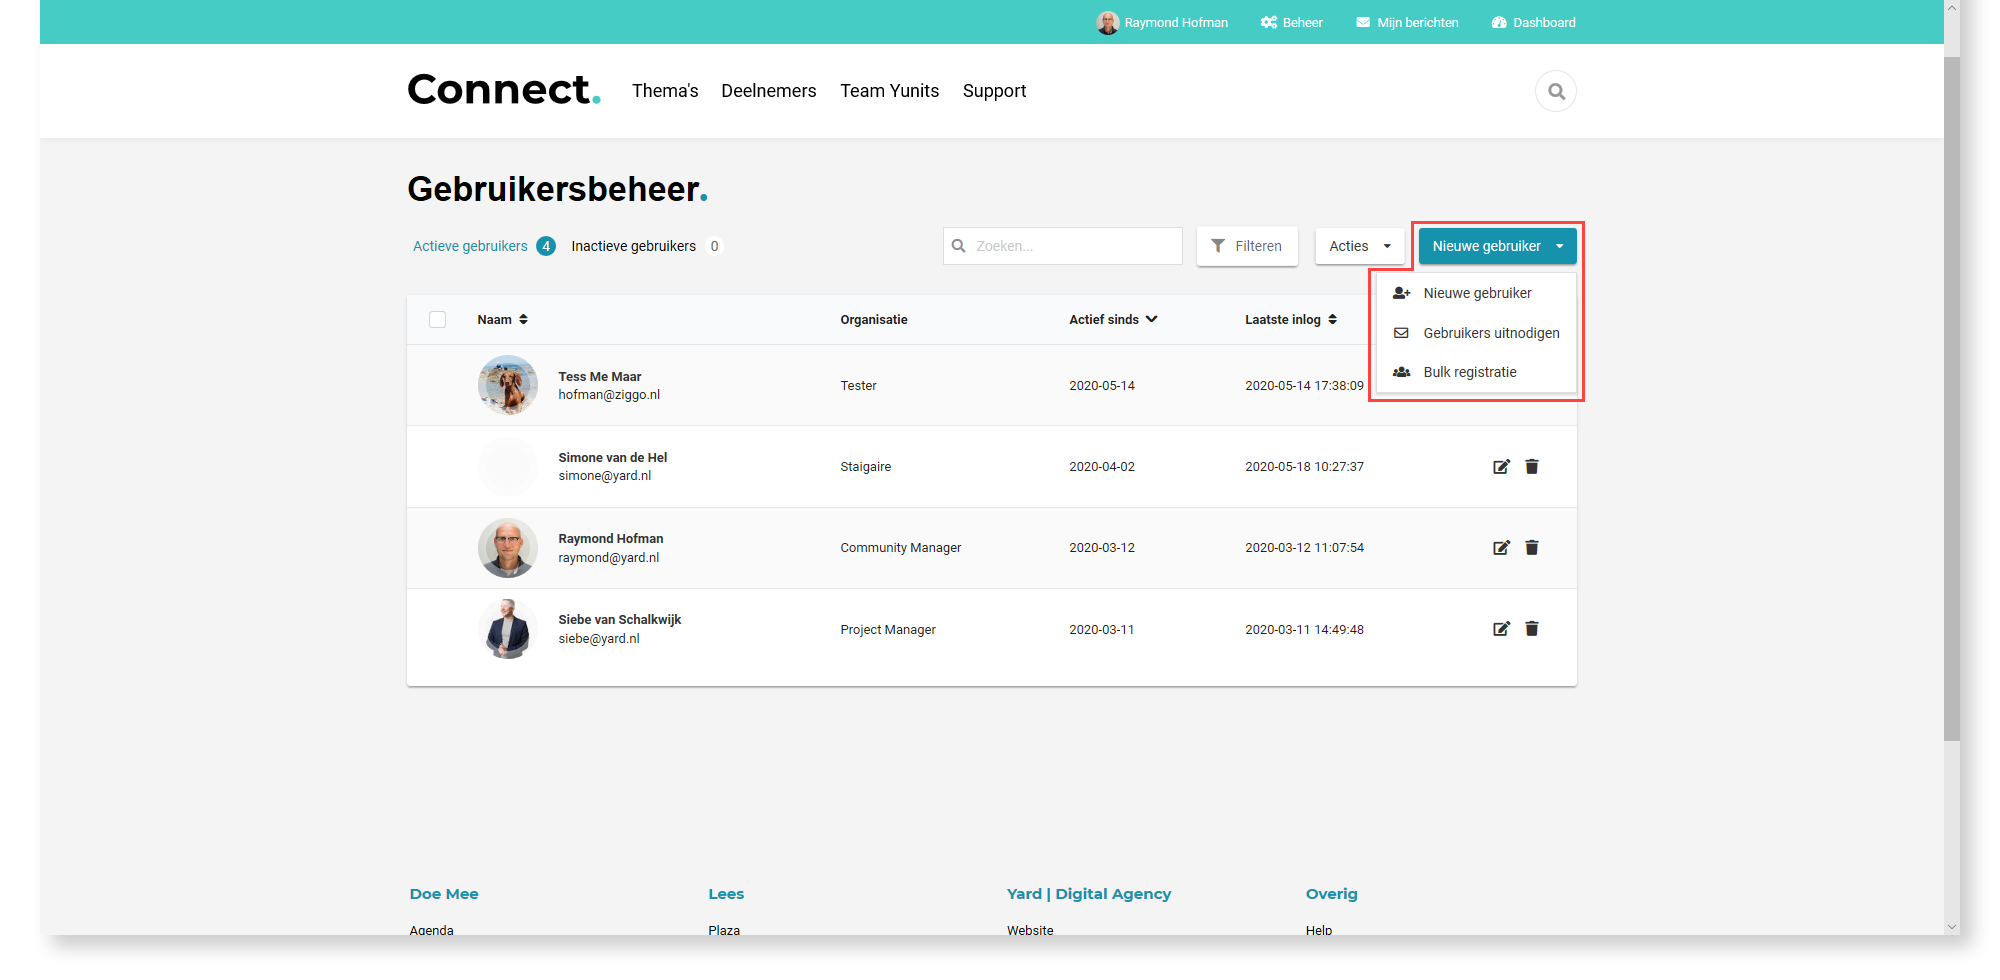Click Tess Me Maar's avatar photo
The image size is (2000, 980).
point(508,385)
